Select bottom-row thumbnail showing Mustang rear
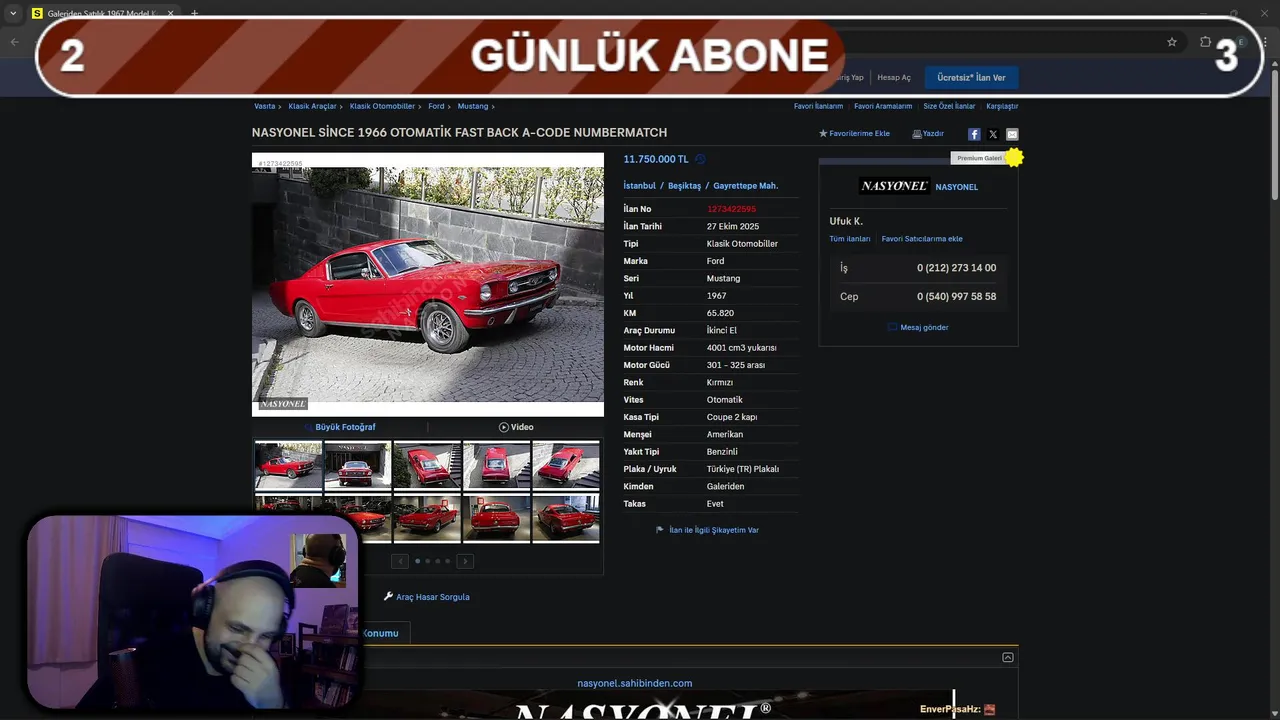Image resolution: width=1280 pixels, height=720 pixels. pyautogui.click(x=496, y=518)
